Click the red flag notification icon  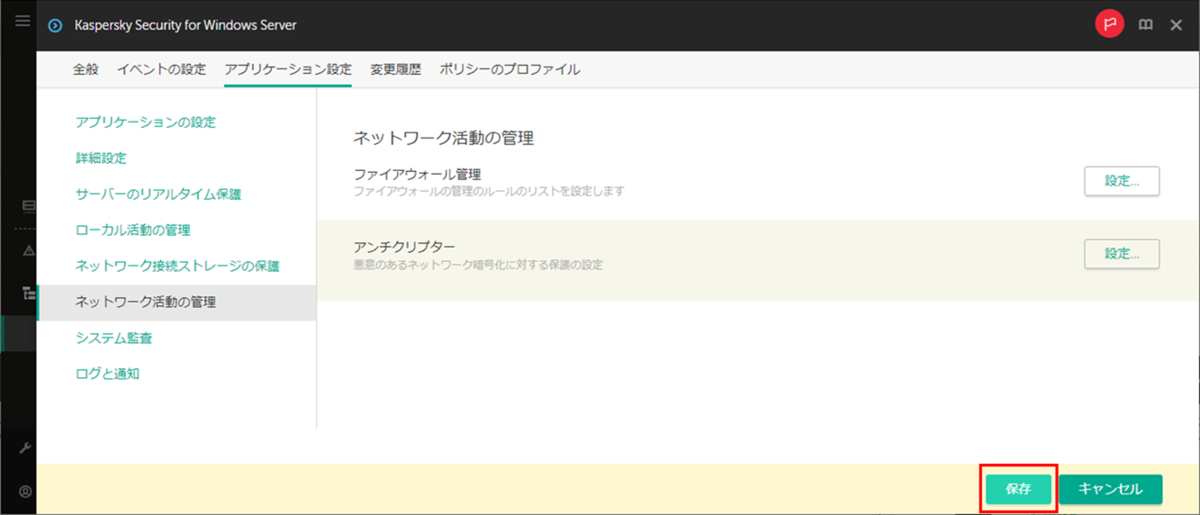tap(1109, 25)
